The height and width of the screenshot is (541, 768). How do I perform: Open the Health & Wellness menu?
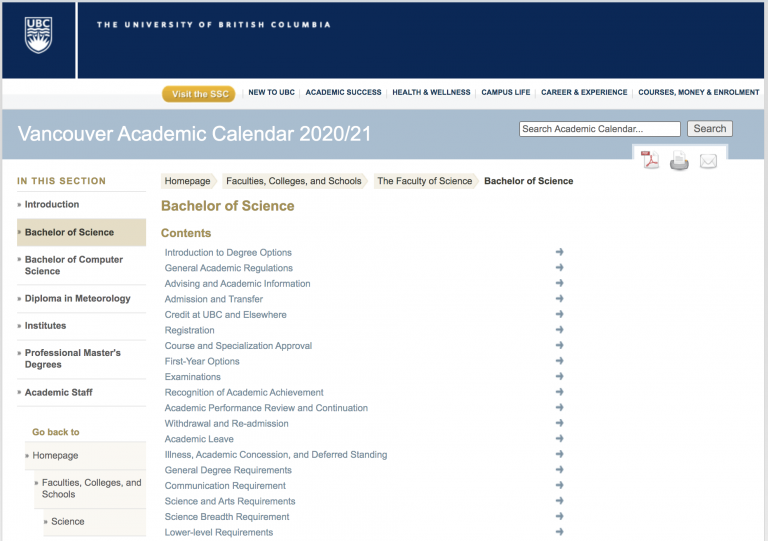(431, 93)
